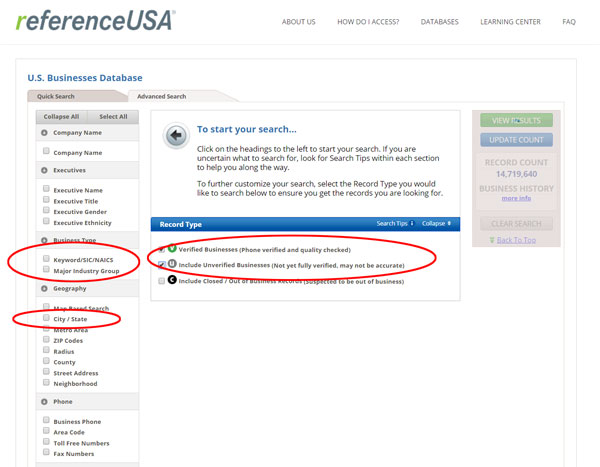The height and width of the screenshot is (467, 600).
Task: Check the Major Industry Group checkbox
Action: (x=46, y=269)
